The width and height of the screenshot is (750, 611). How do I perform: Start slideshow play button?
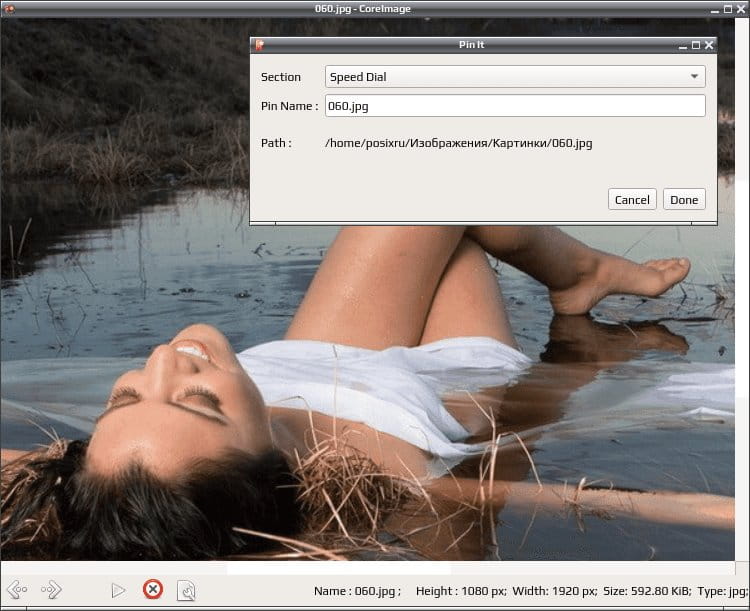tap(118, 590)
